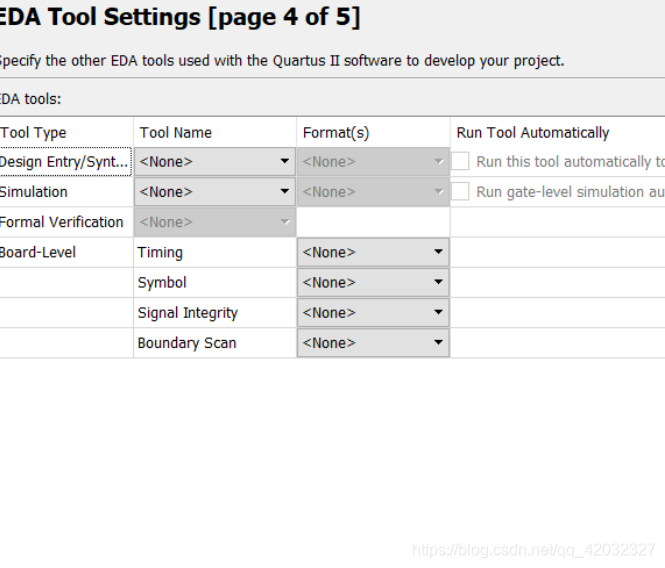Open Signal Integrity format dropdown
The image size is (665, 568).
pyautogui.click(x=373, y=313)
